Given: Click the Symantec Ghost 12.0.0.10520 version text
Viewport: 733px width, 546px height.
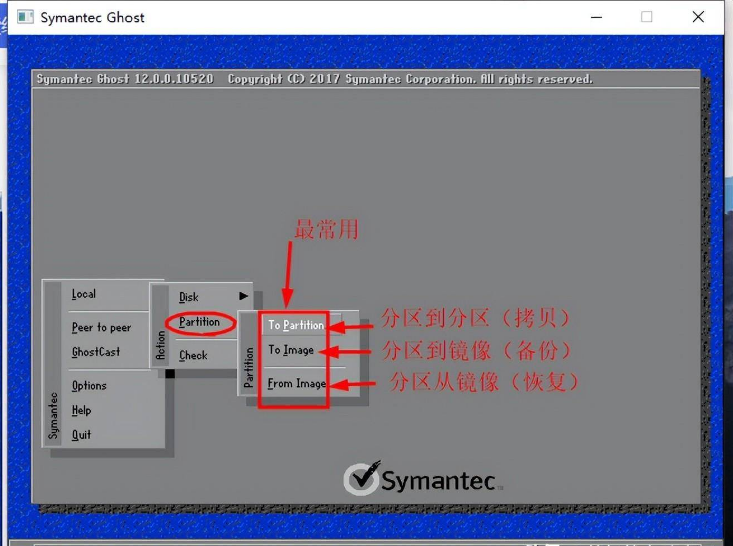Looking at the screenshot, I should point(125,79).
